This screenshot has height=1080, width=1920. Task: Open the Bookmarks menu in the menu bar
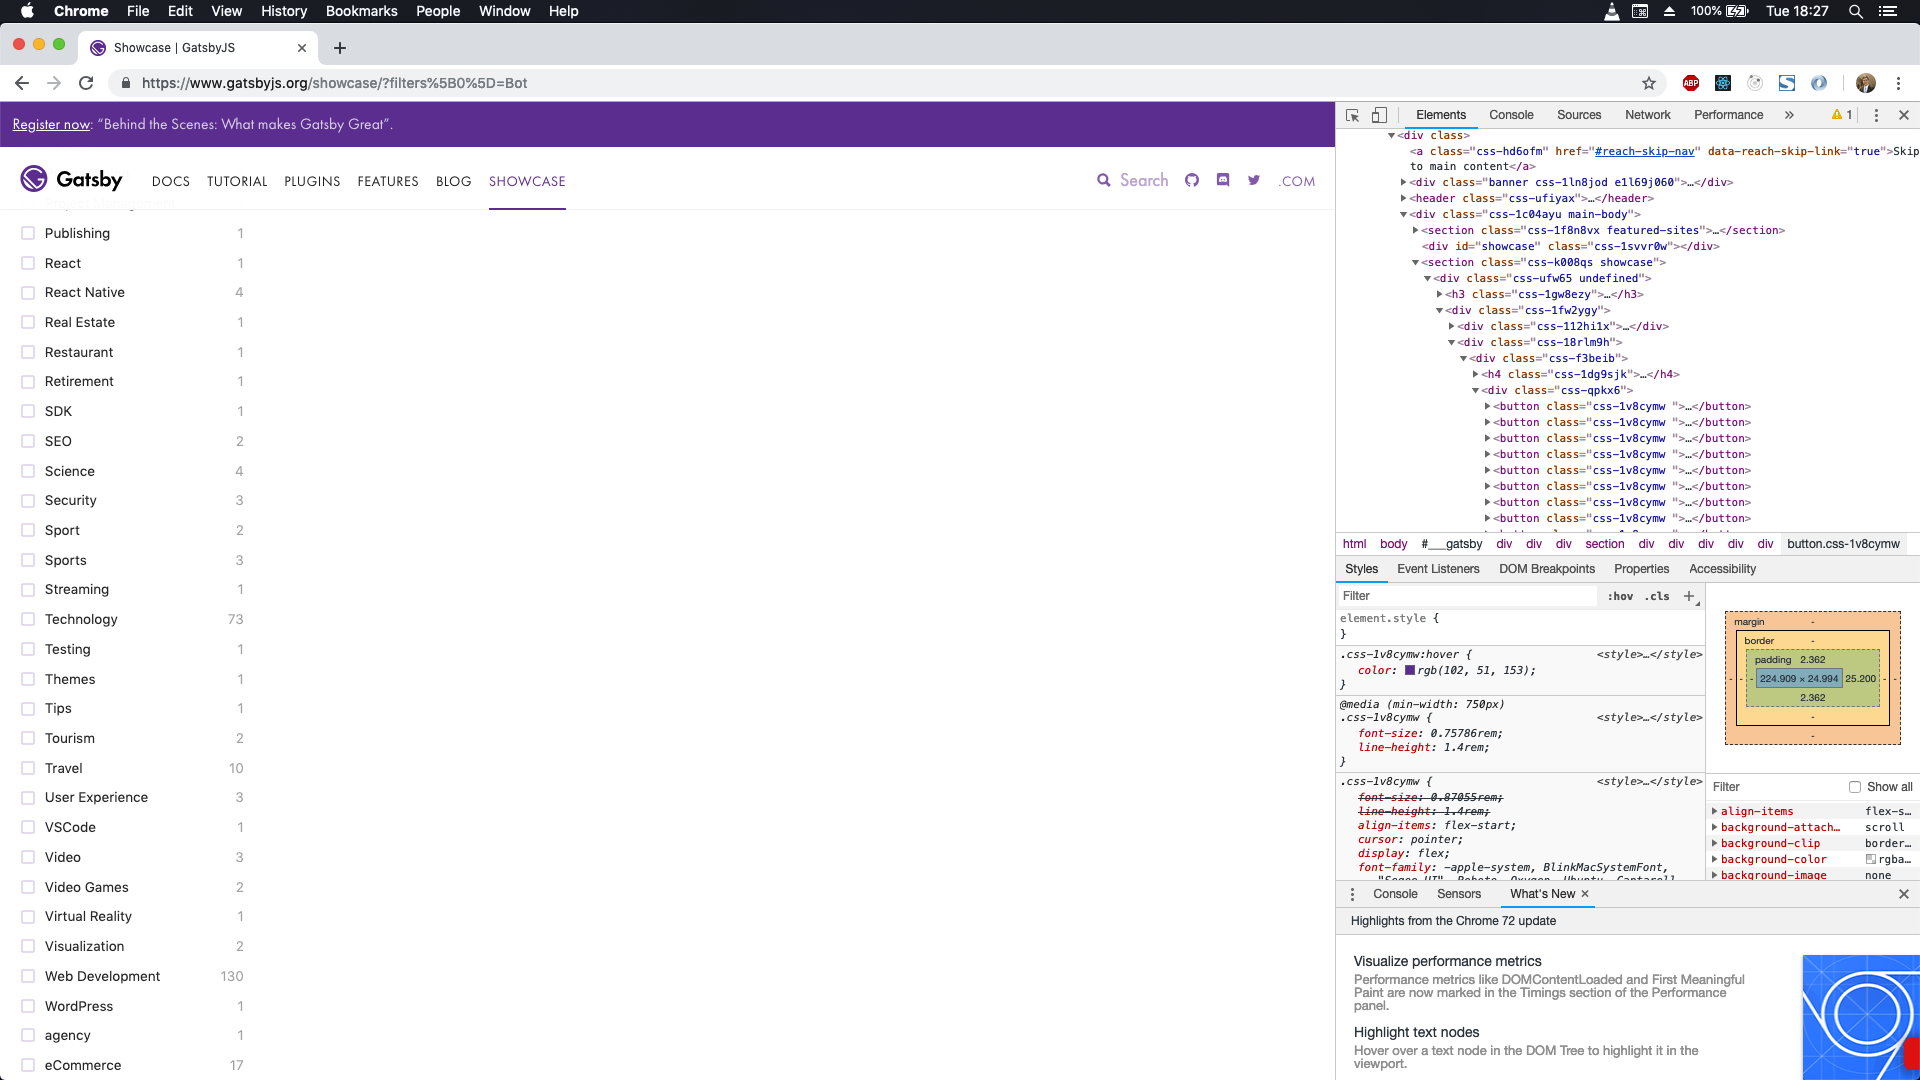361,11
